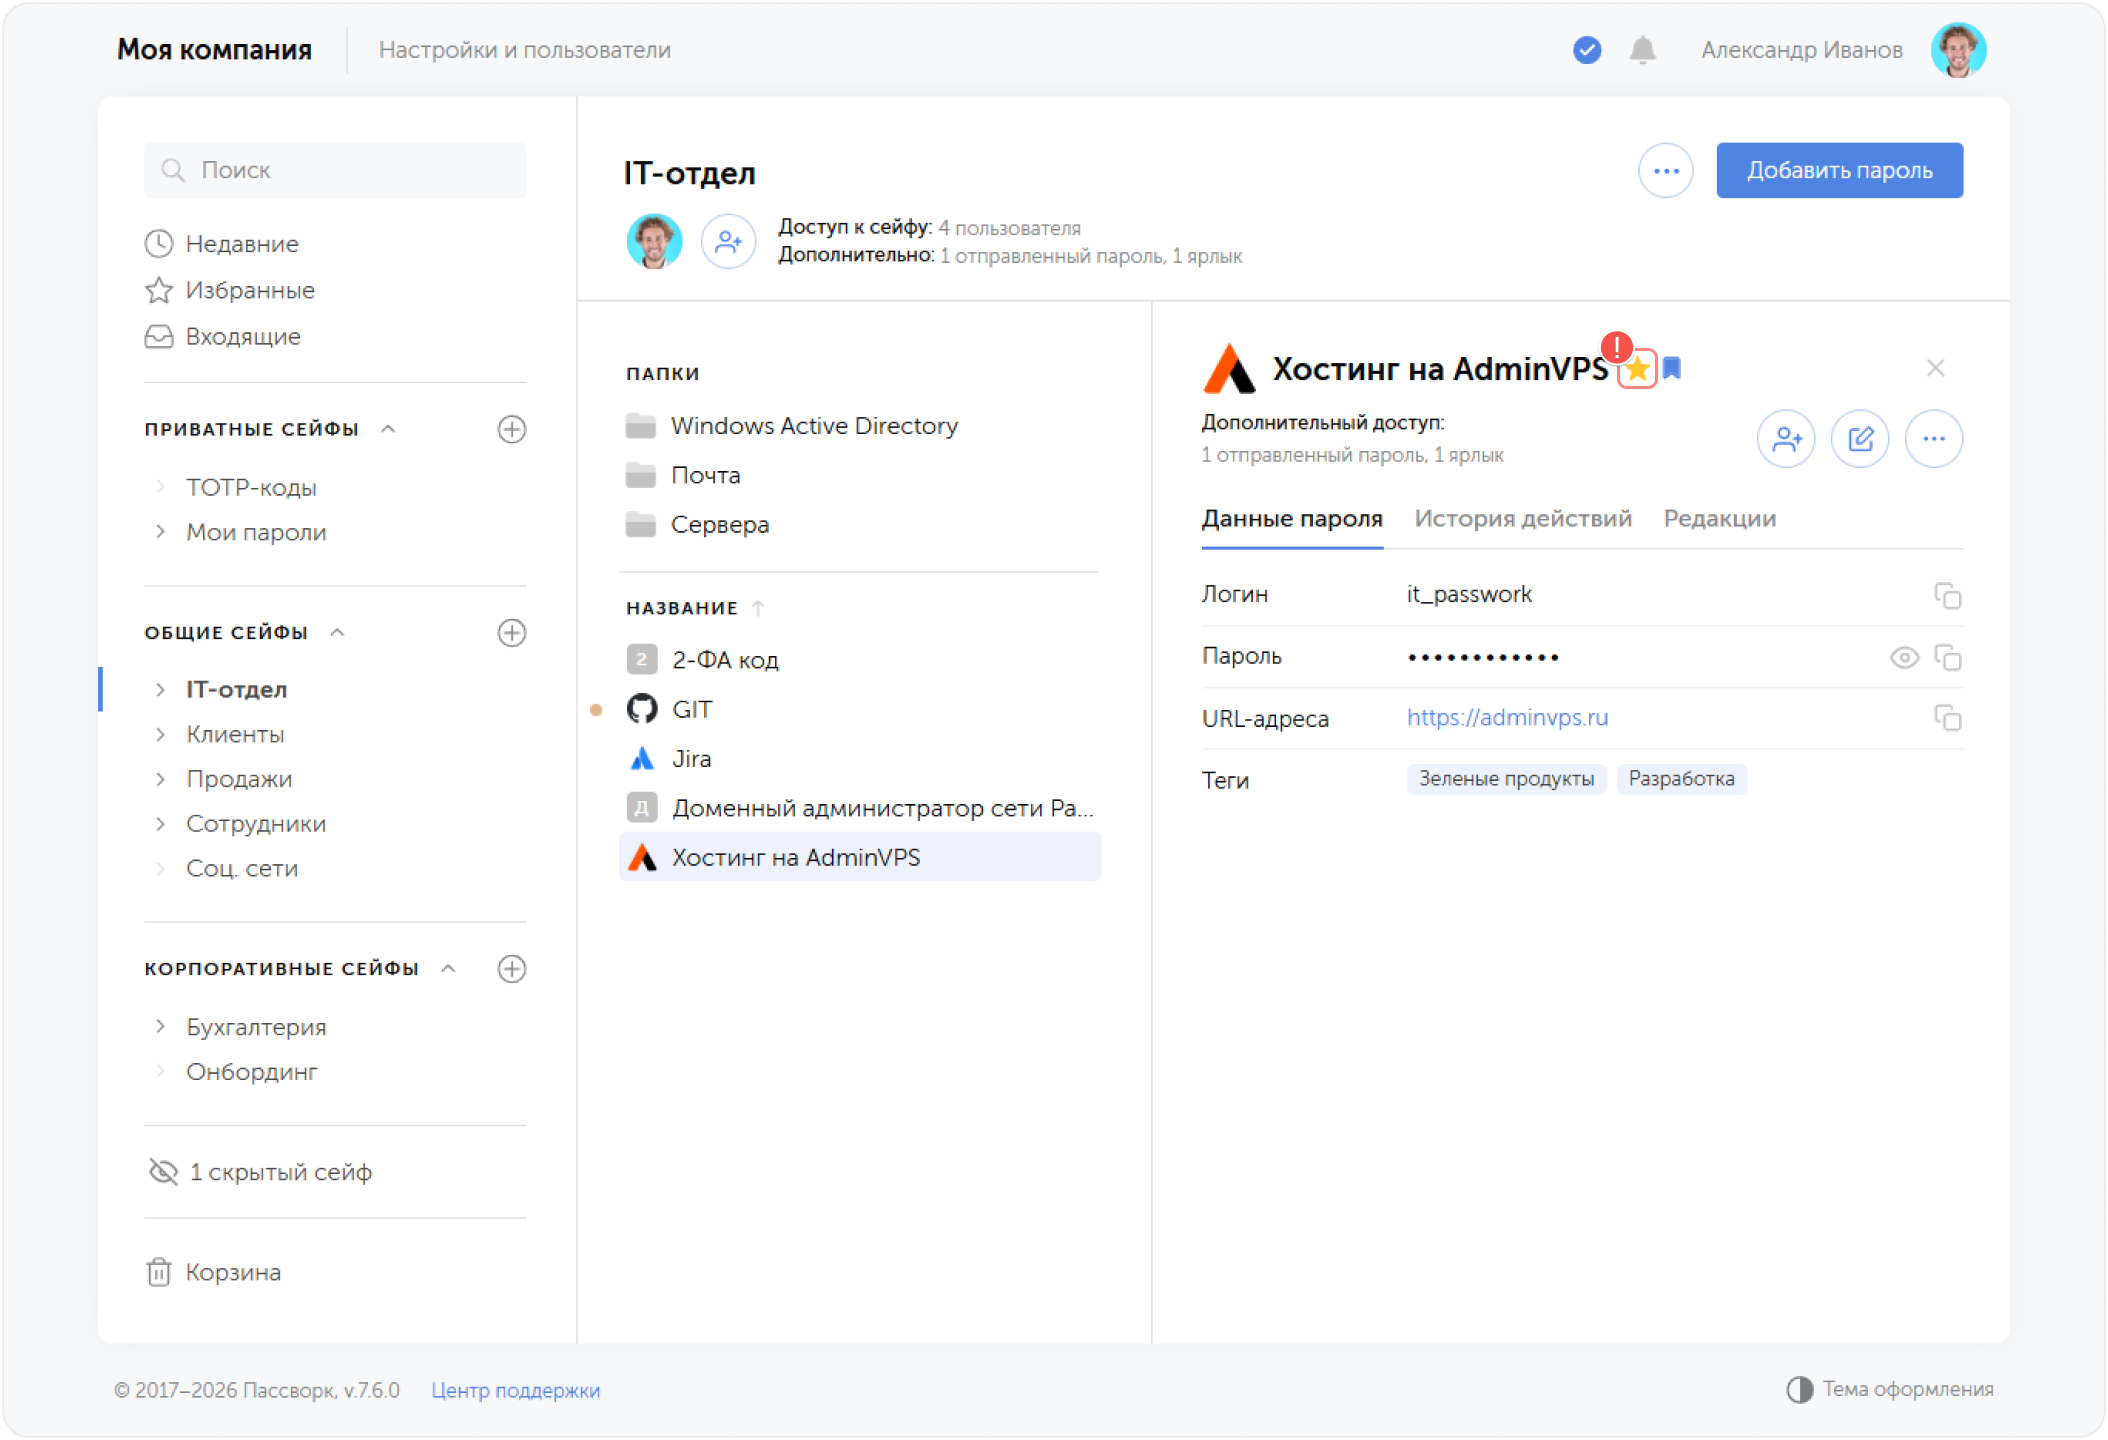Click add user icon in password panel
Image resolution: width=2108 pixels, height=1440 pixels.
click(x=1786, y=439)
